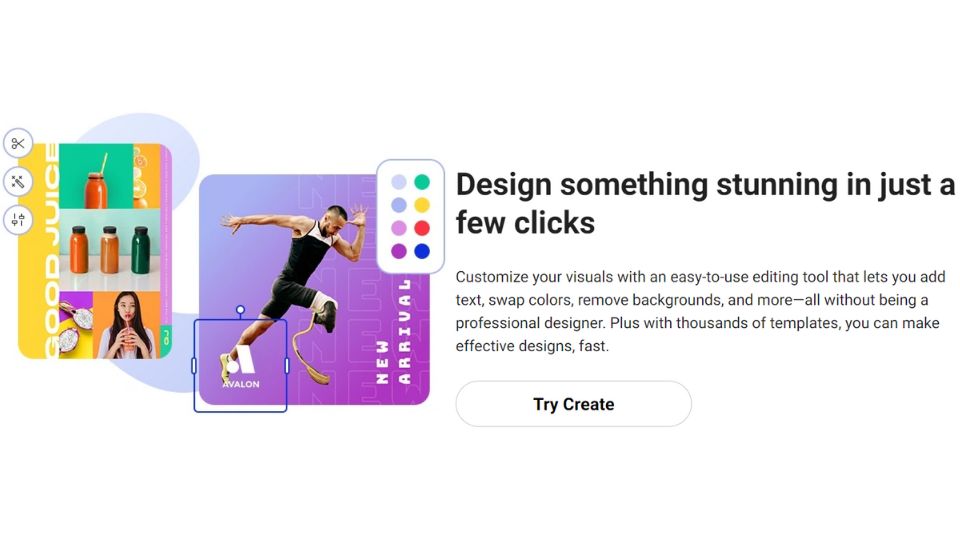Click the woman drinking juice photo
Viewport: 960px width, 540px height.
pos(127,325)
